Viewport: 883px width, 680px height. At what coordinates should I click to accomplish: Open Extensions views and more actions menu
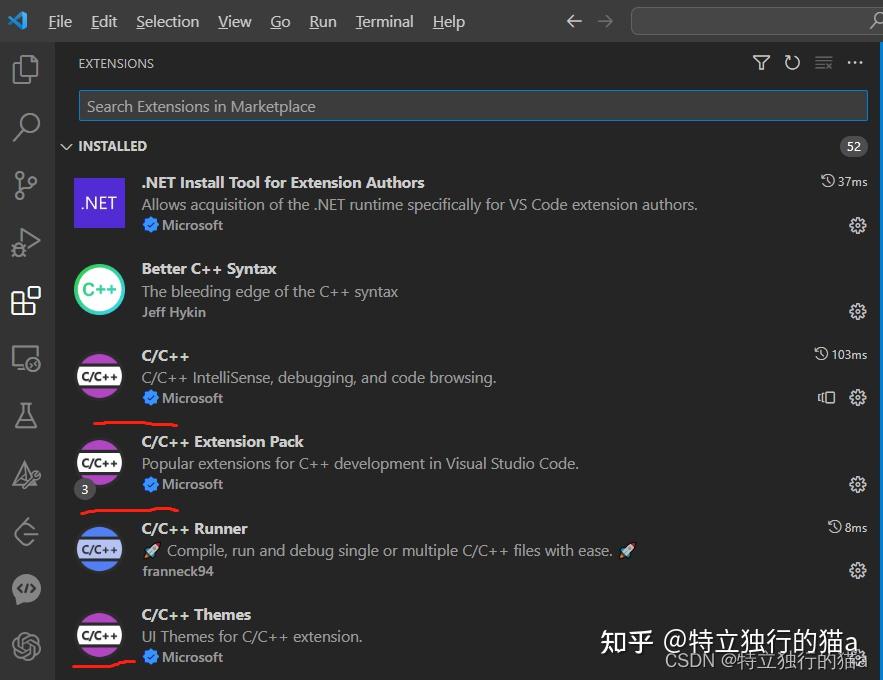(x=855, y=62)
